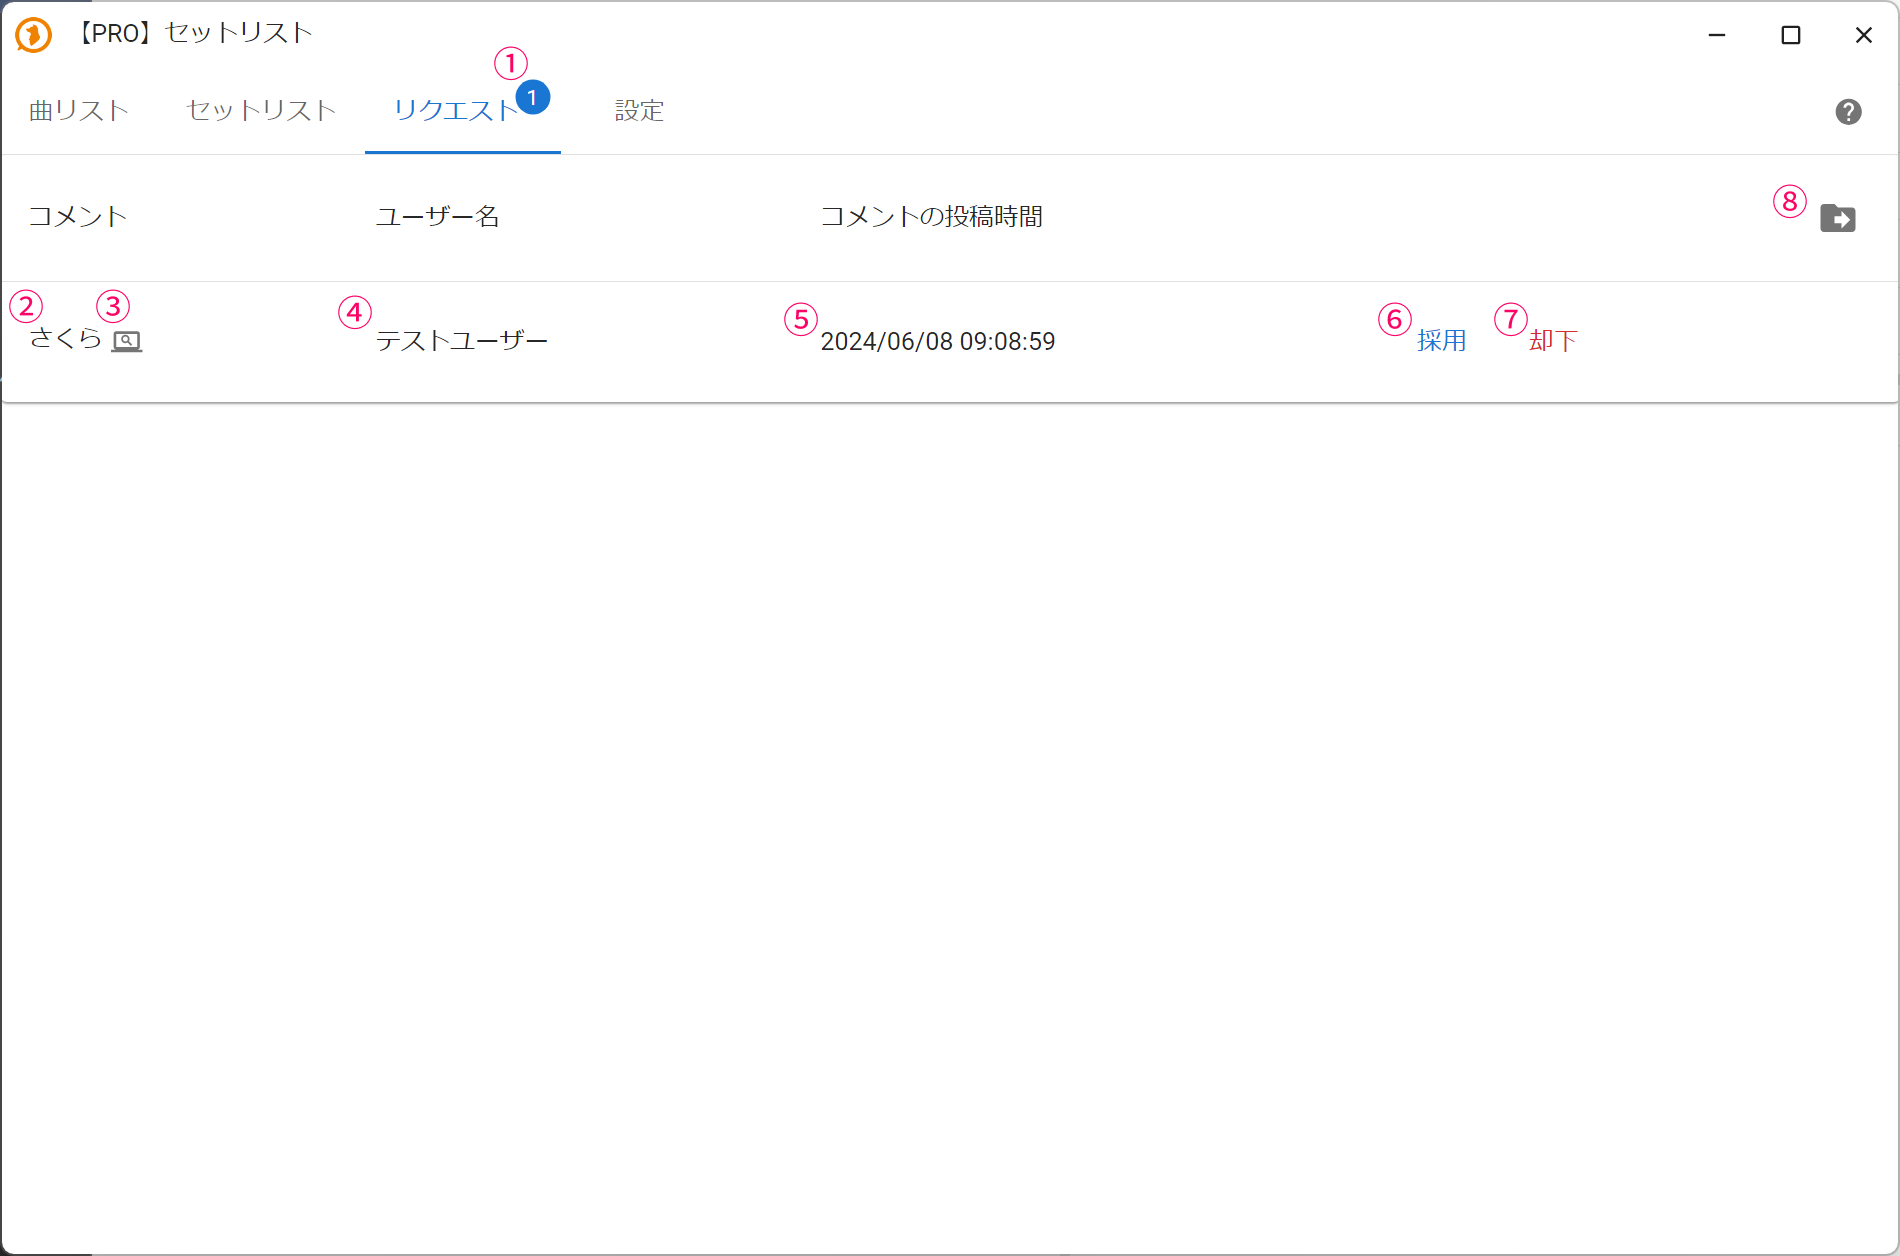
Task: Click the ユーザー名 column header
Action: point(437,217)
